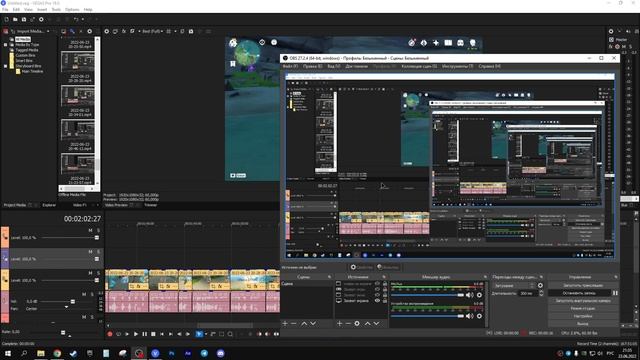
Task: Save snapshot to file in preview toolbar
Action: click(191, 31)
